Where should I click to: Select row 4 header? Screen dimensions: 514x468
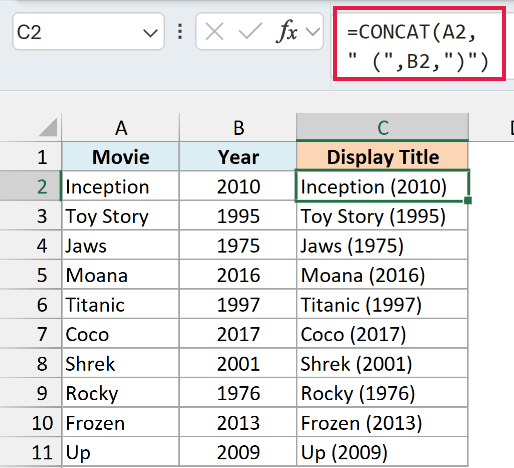point(31,245)
